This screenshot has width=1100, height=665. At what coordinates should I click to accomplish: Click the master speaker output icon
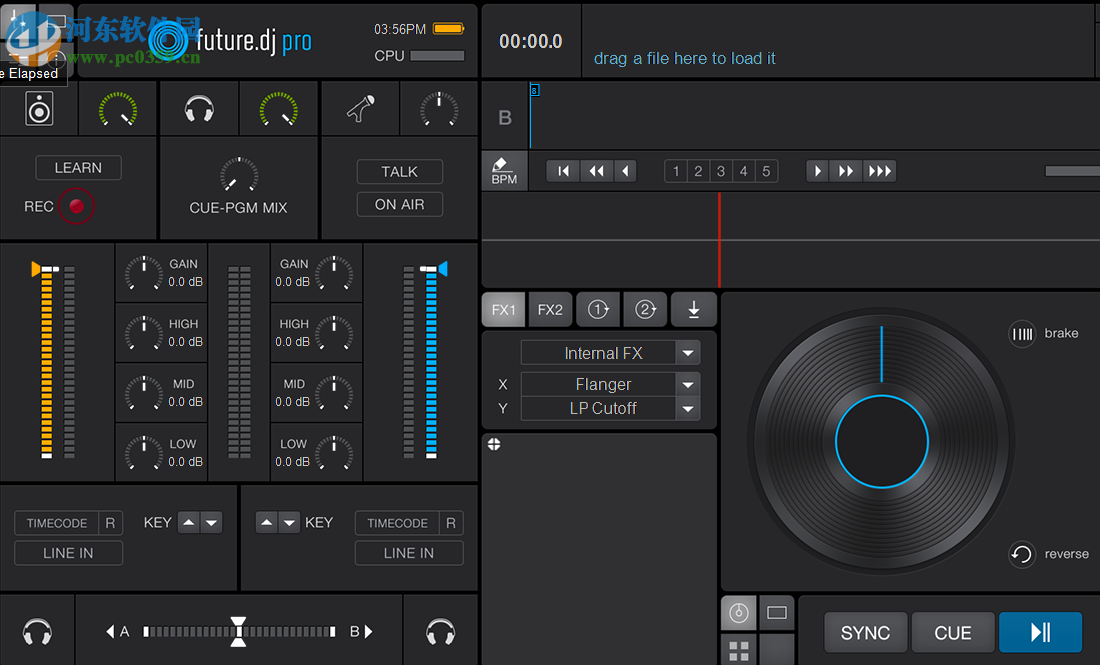(x=39, y=108)
